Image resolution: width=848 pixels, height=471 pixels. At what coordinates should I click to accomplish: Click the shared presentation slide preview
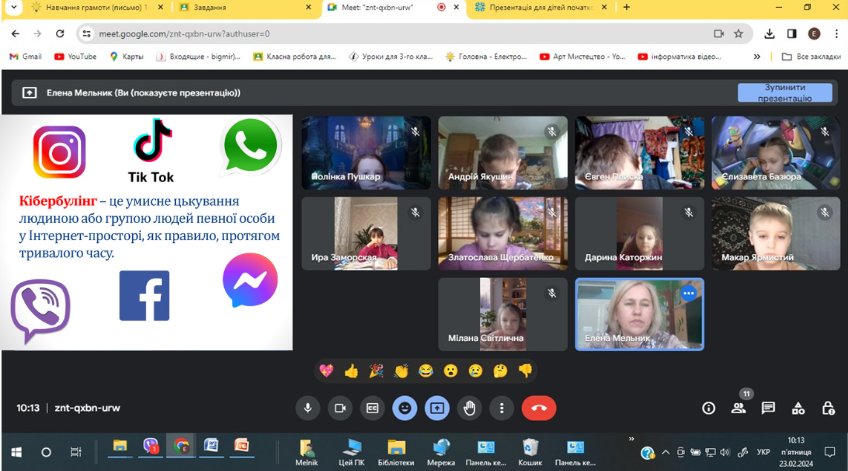coord(147,232)
